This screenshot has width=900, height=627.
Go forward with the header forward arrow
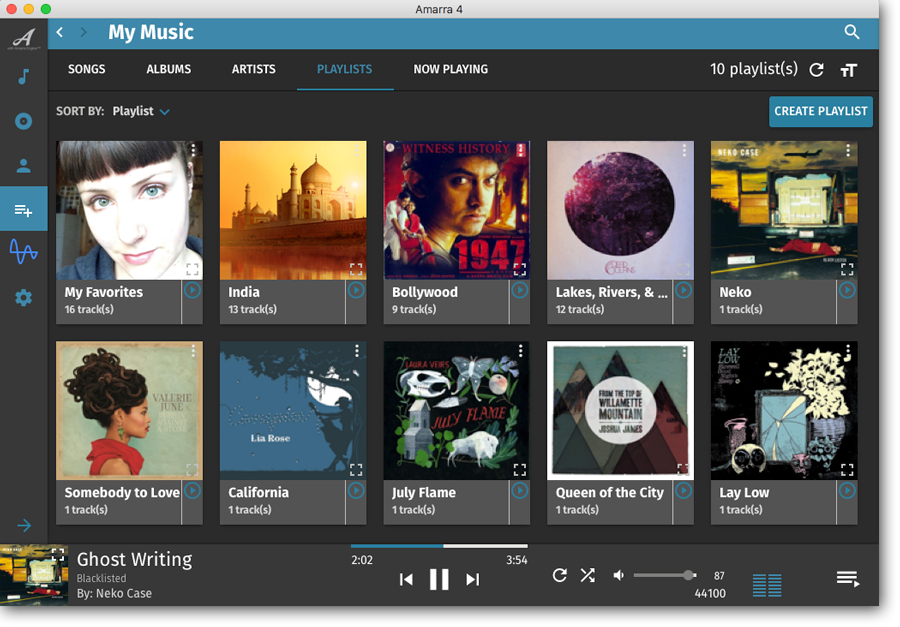click(x=83, y=32)
